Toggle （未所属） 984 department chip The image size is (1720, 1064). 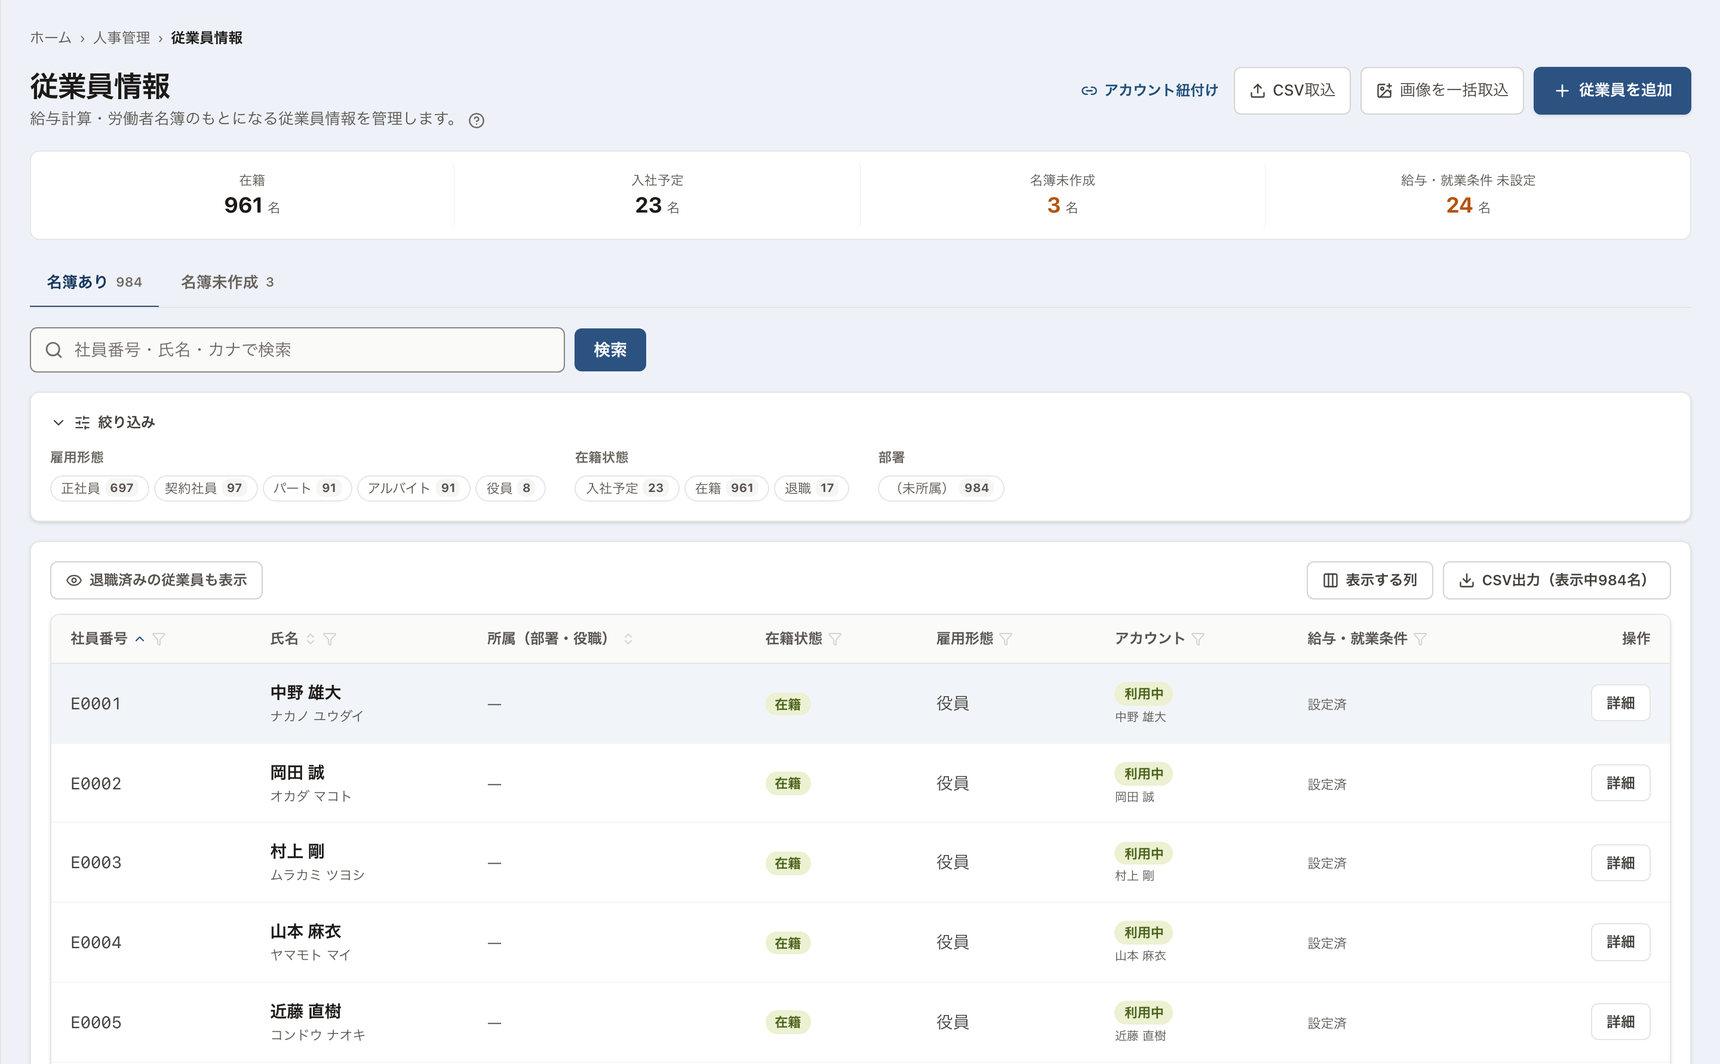[941, 488]
